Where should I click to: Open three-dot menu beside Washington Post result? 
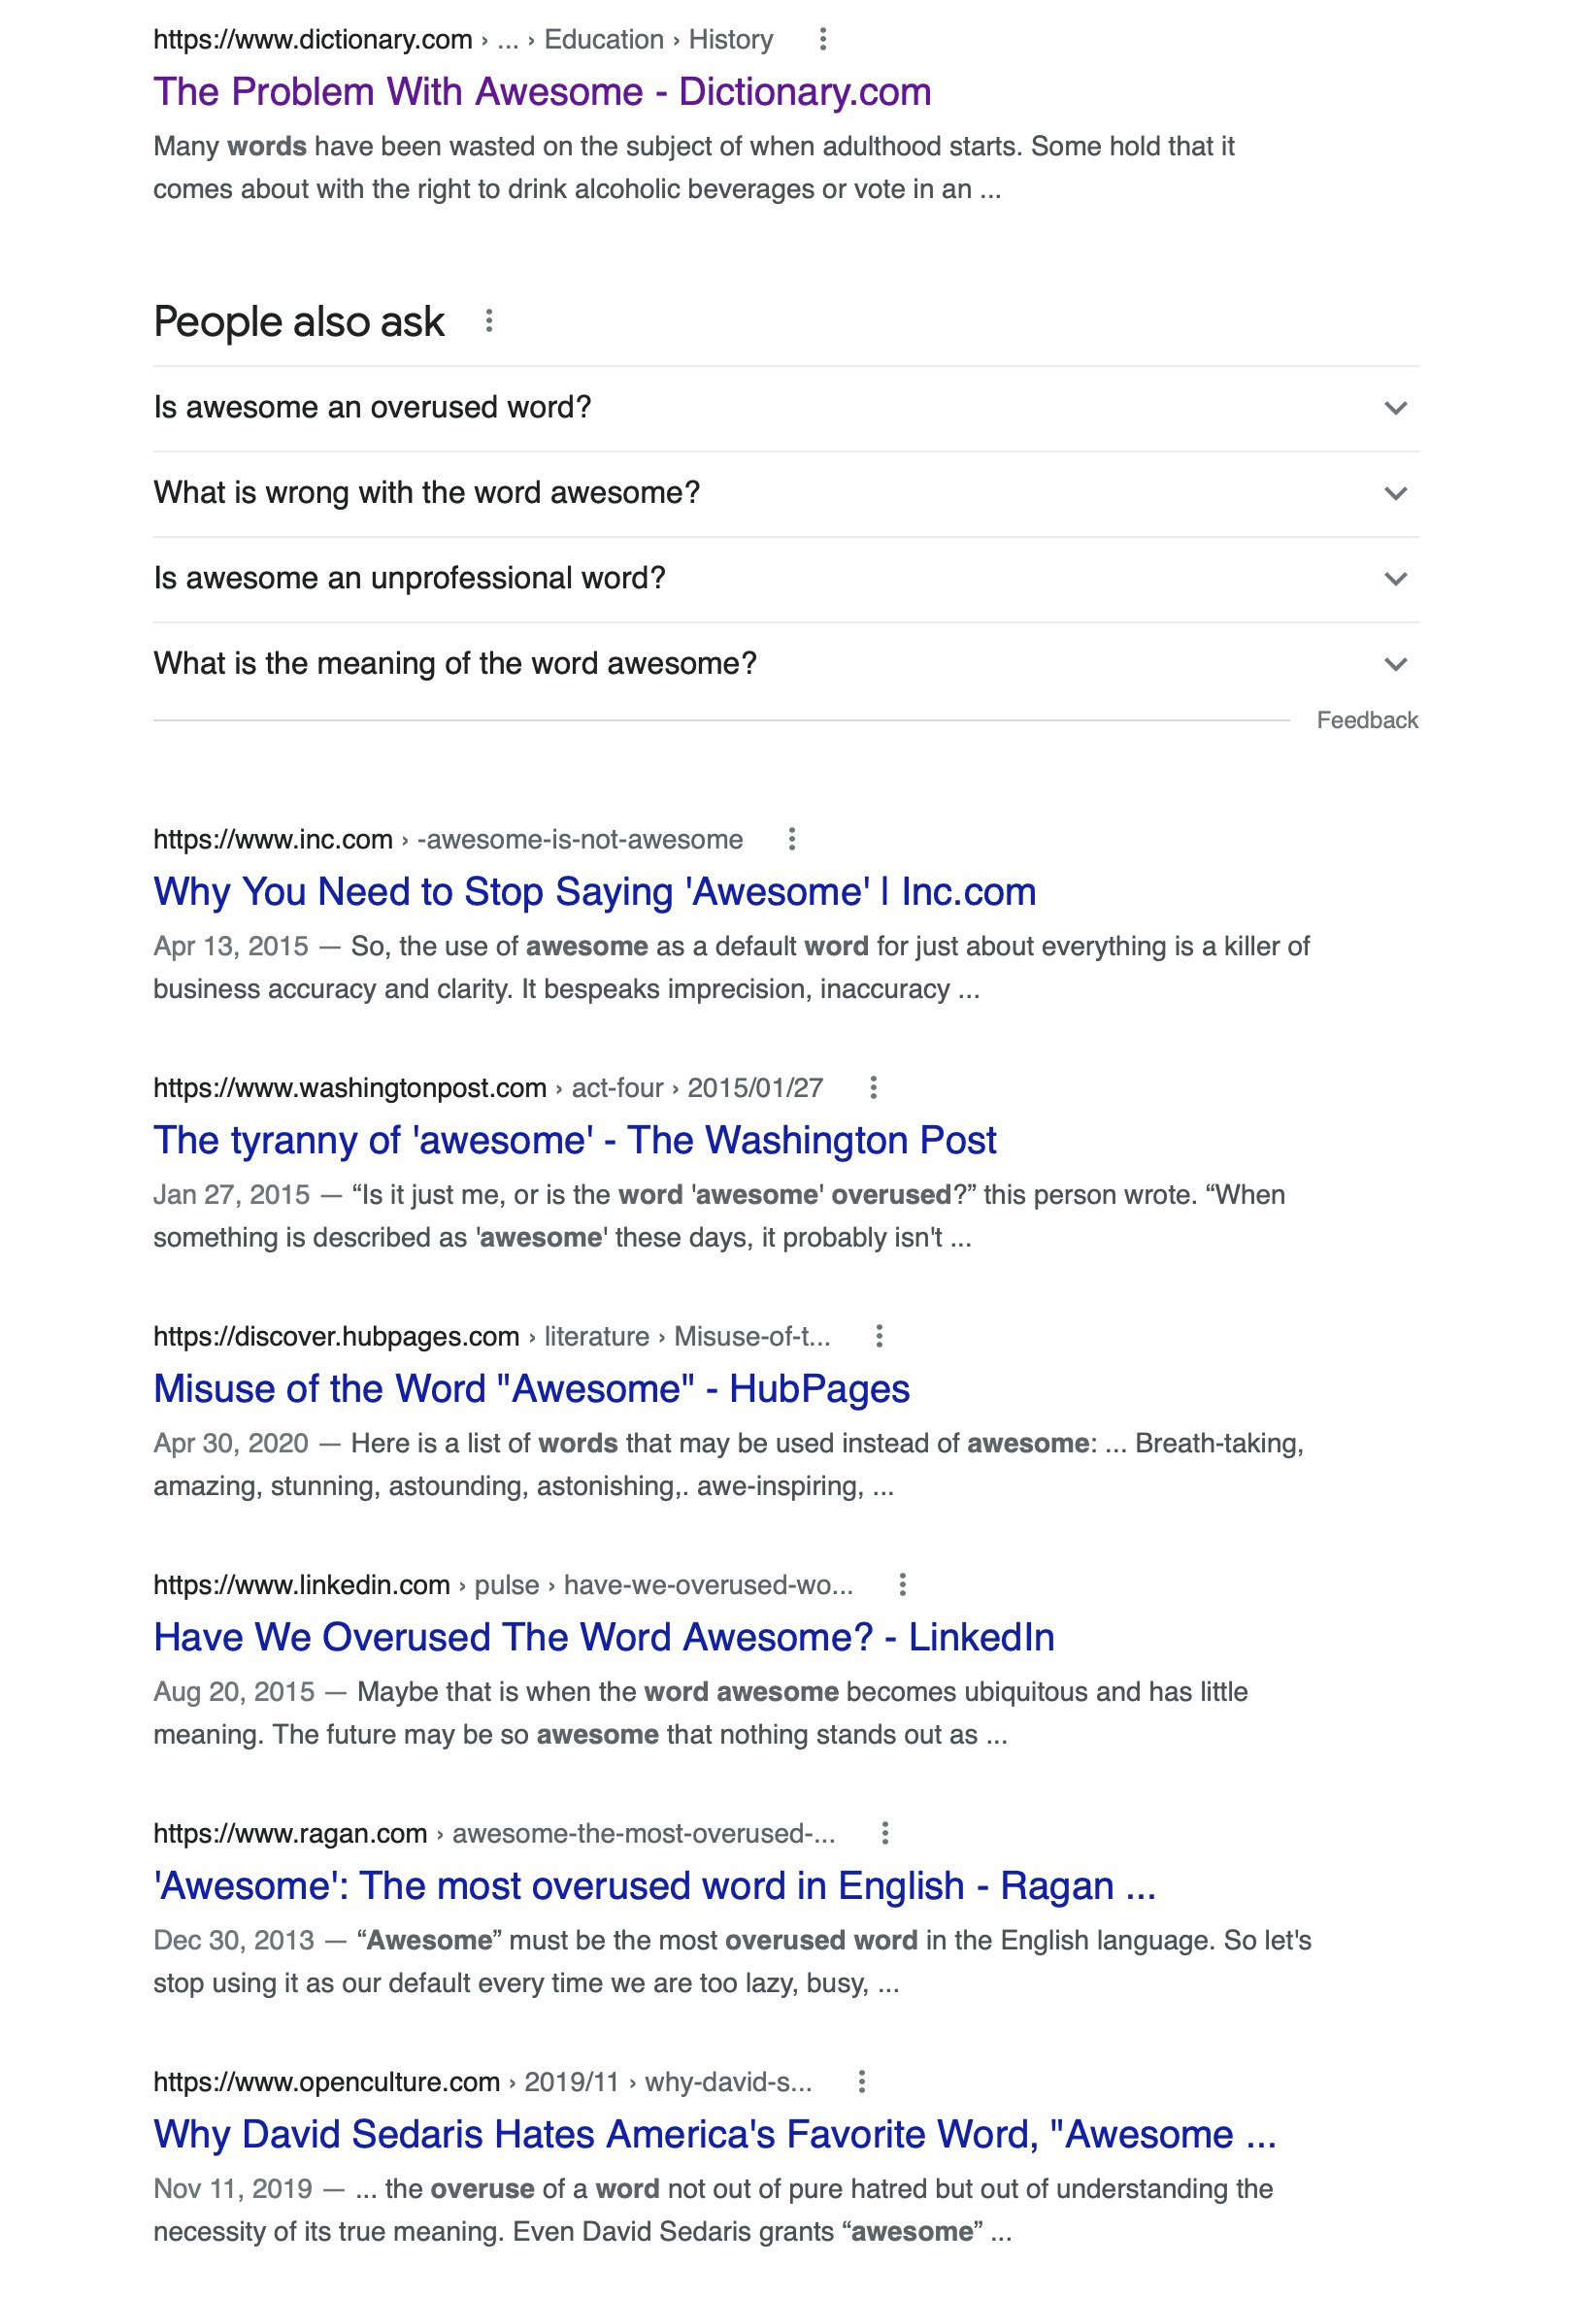[873, 1087]
